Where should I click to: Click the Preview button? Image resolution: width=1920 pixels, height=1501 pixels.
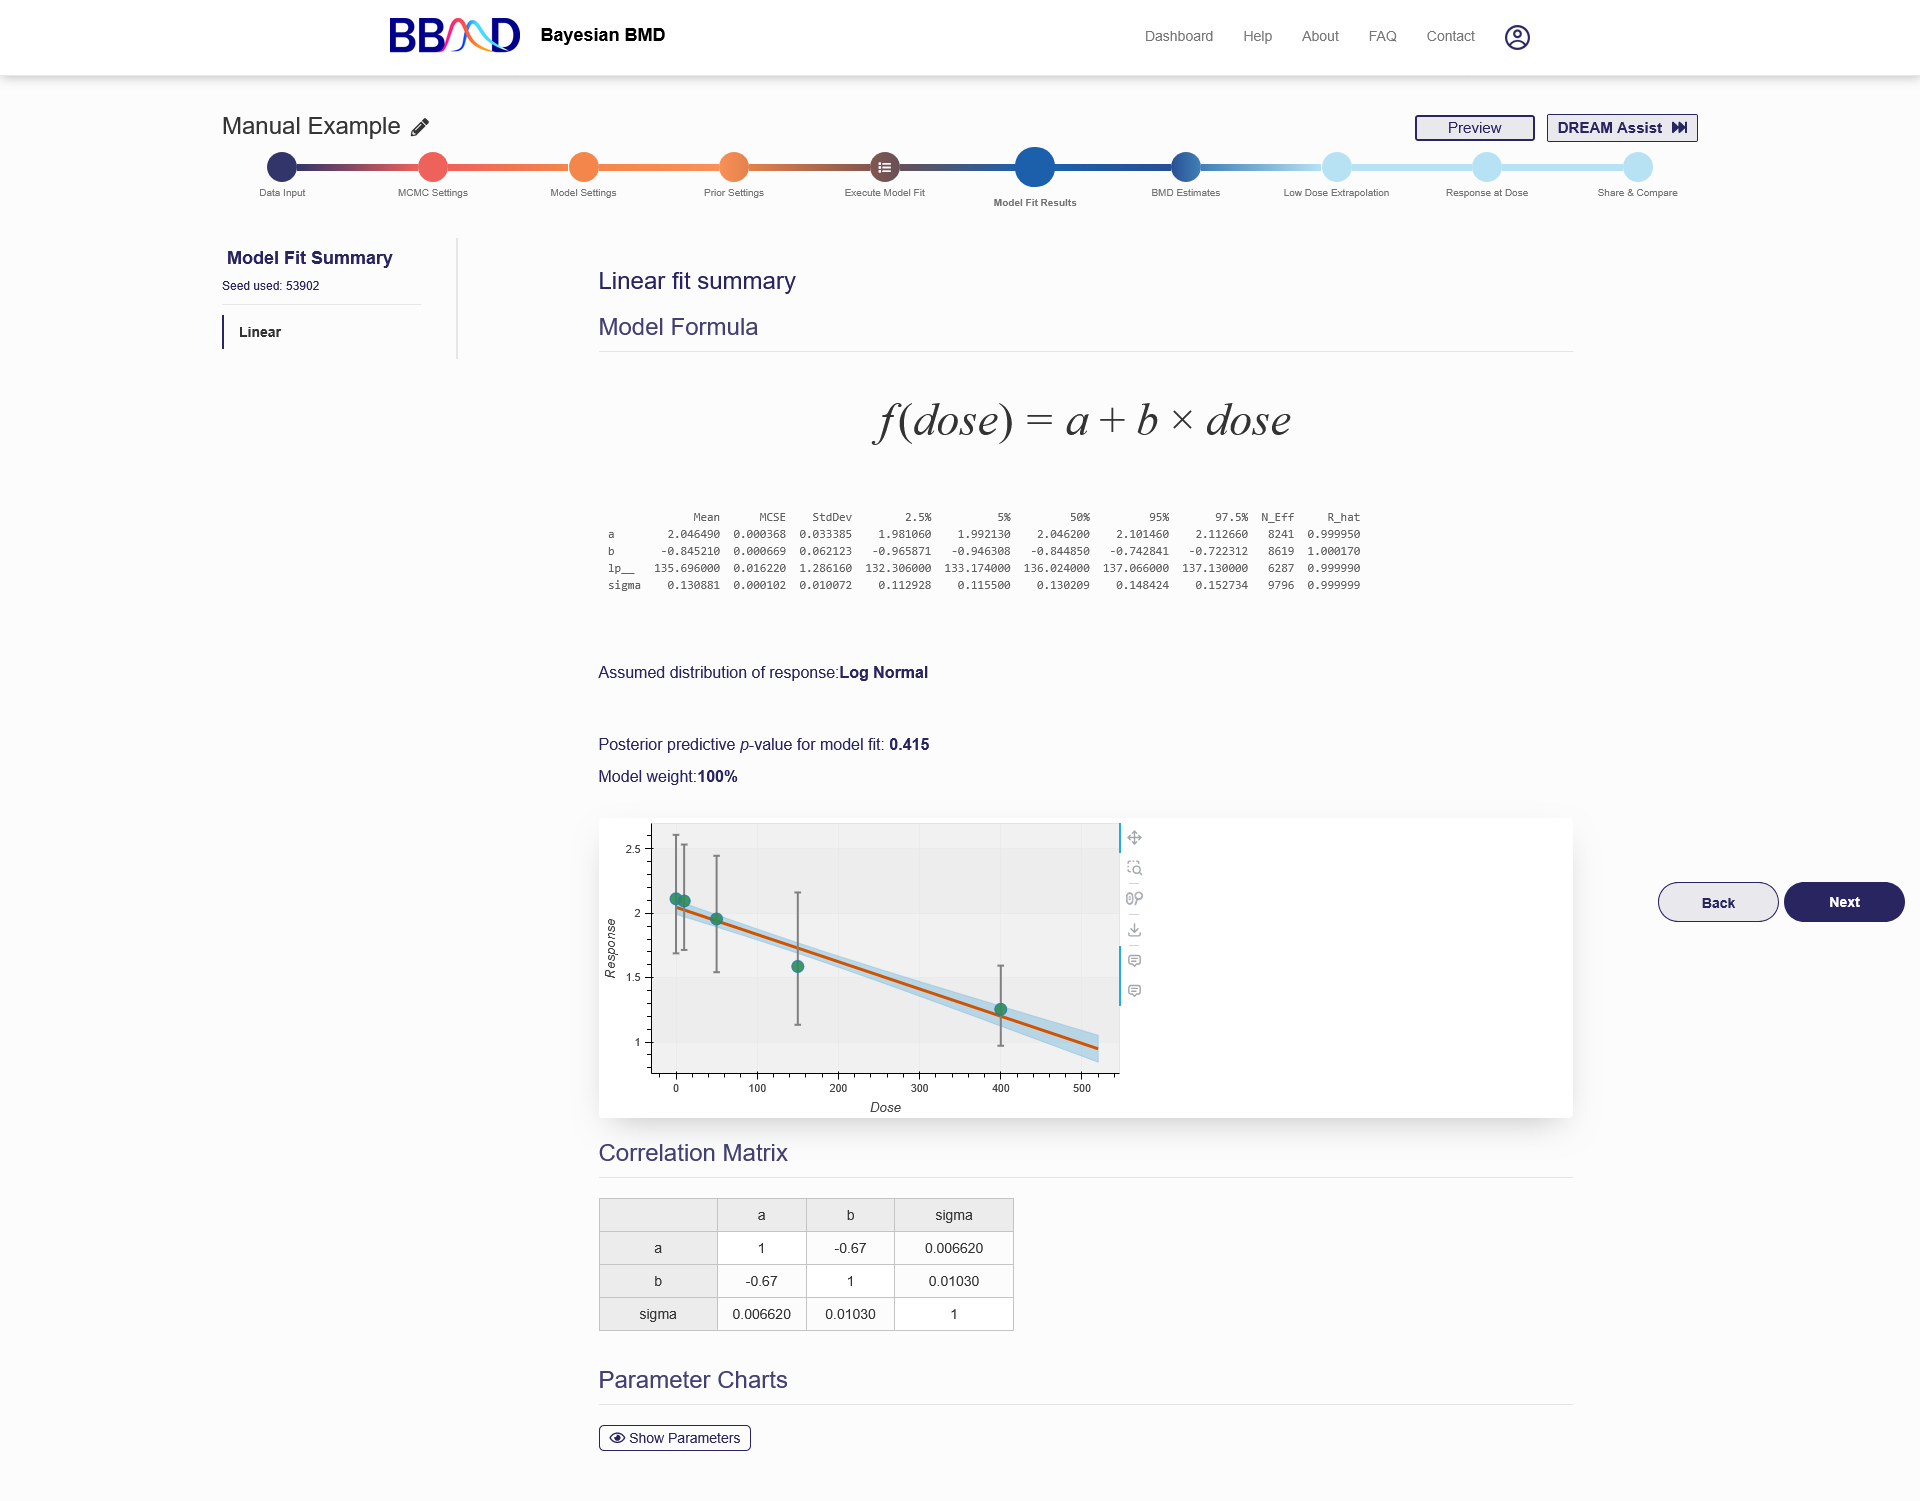(x=1474, y=128)
